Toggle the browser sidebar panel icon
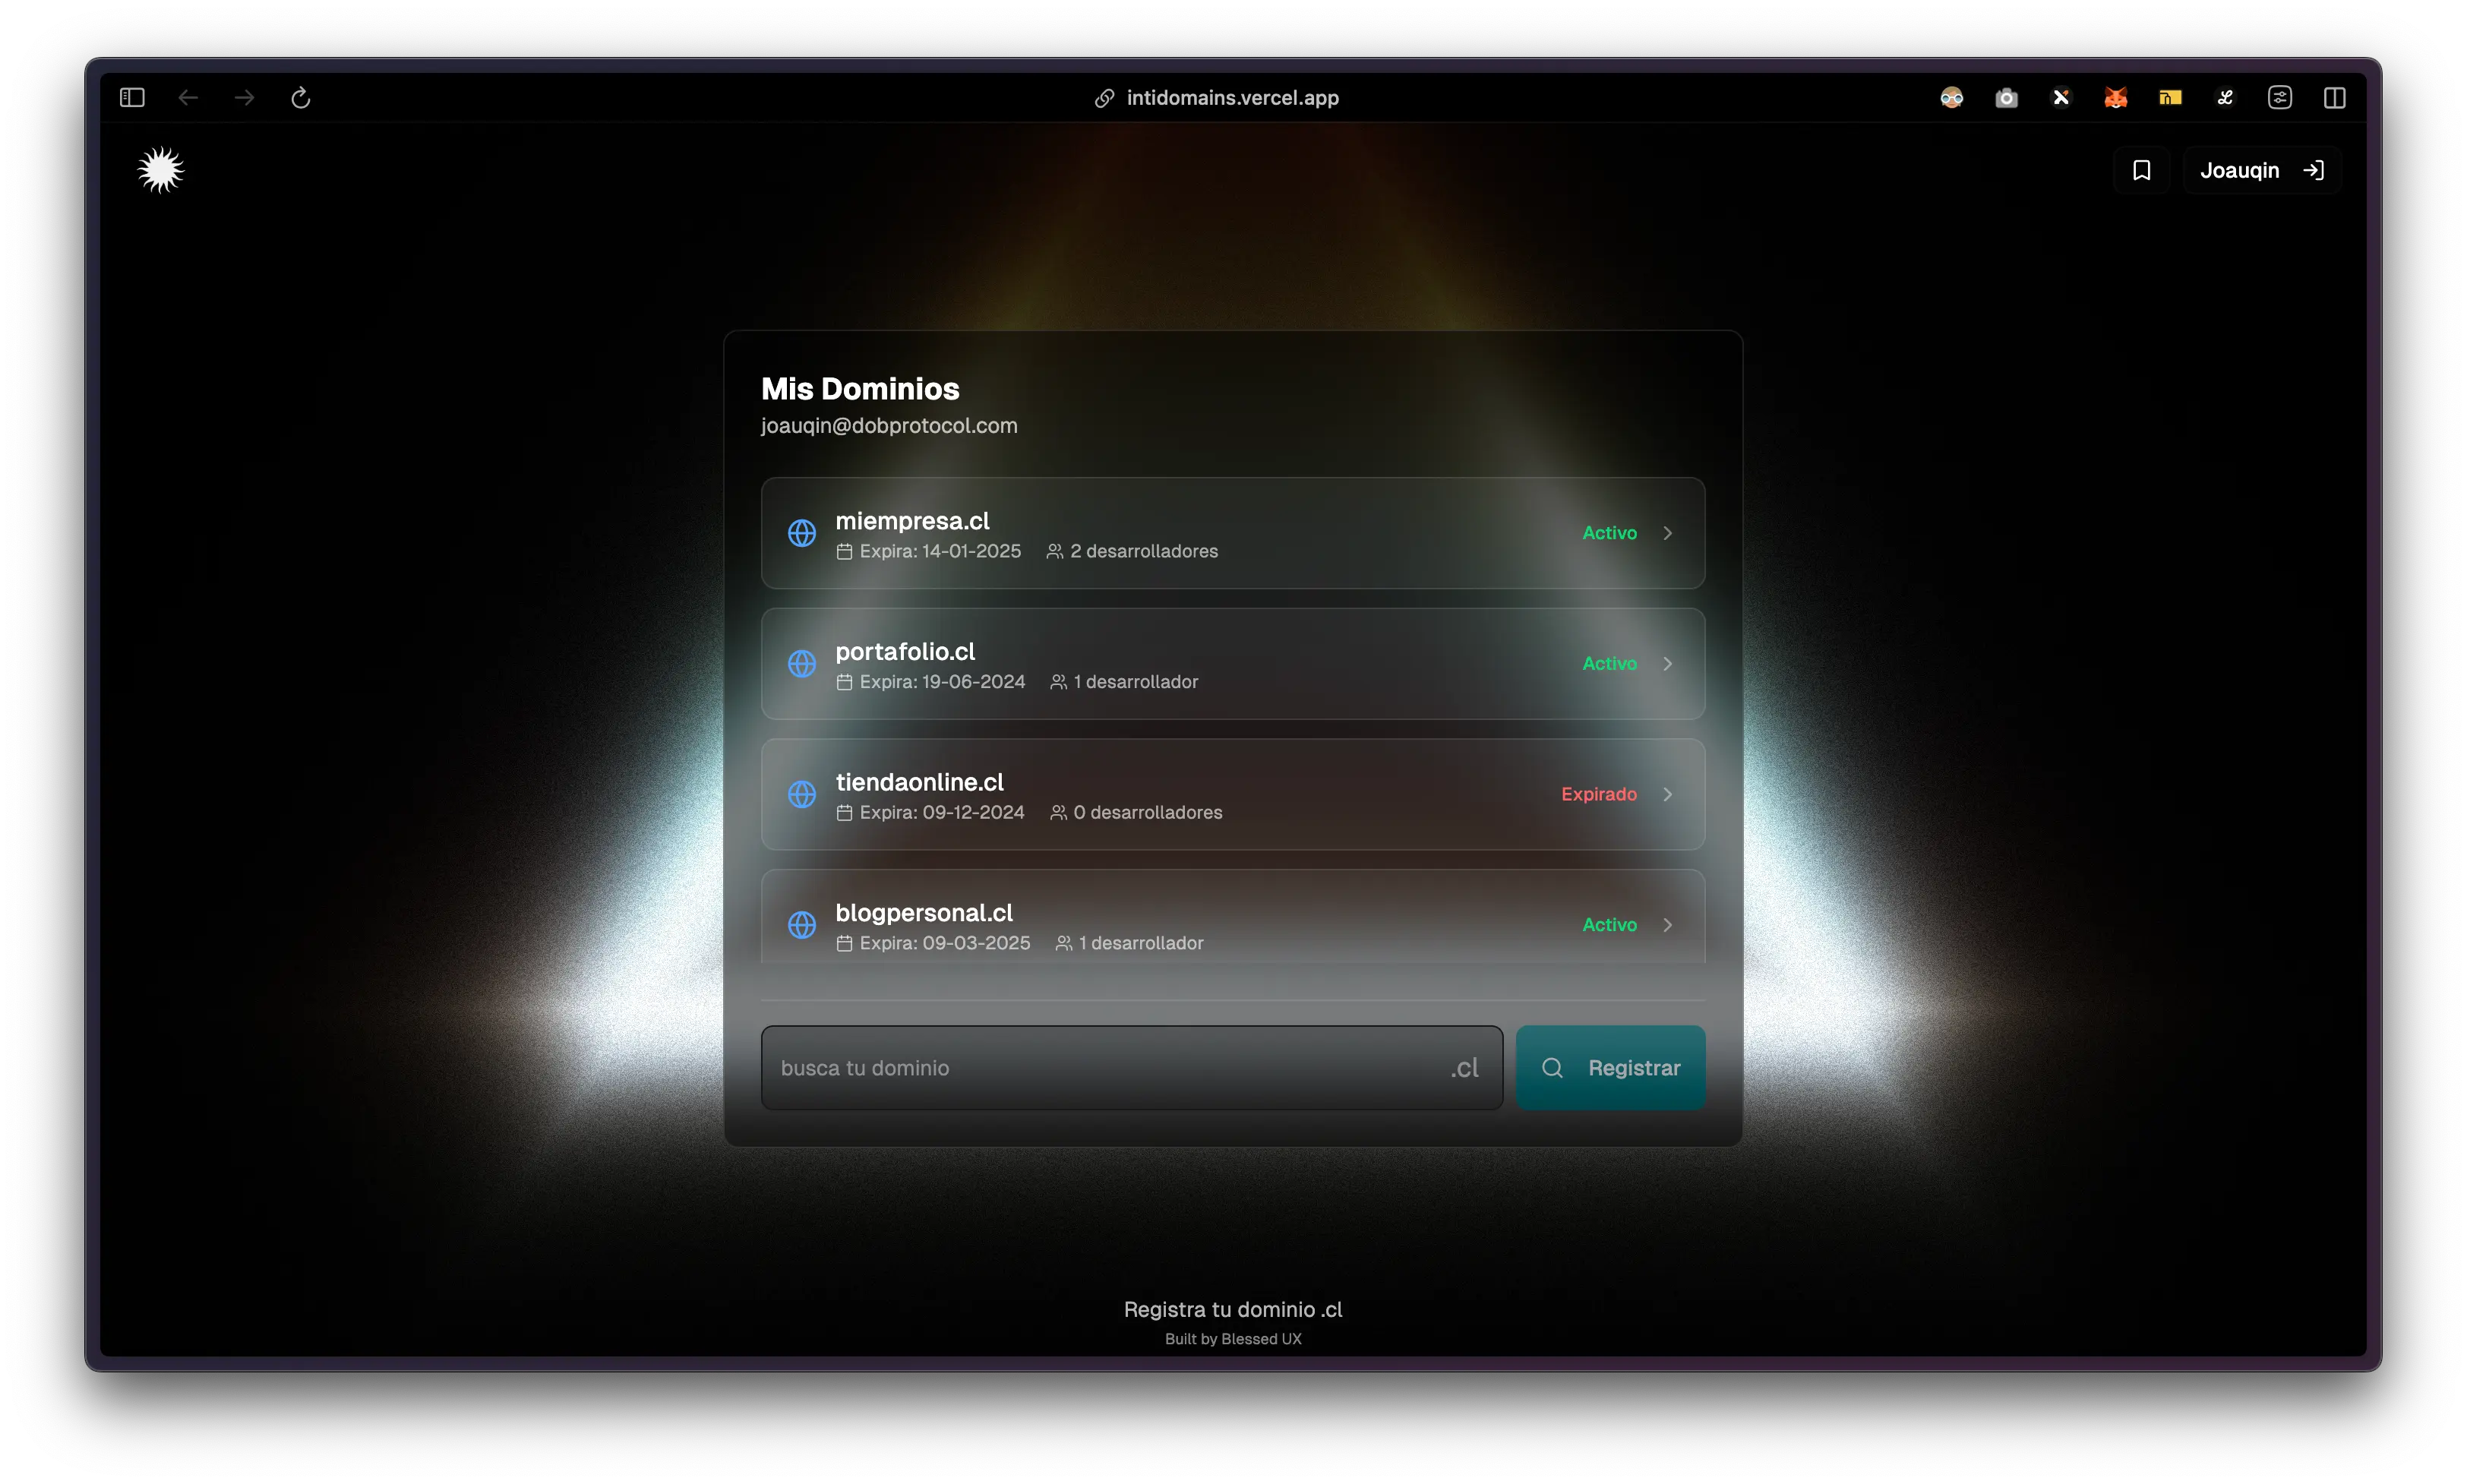This screenshot has width=2467, height=1484. (132, 98)
